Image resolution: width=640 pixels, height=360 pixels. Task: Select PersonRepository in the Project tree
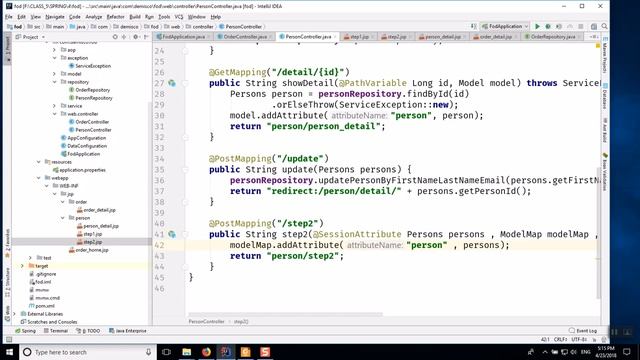(91, 98)
